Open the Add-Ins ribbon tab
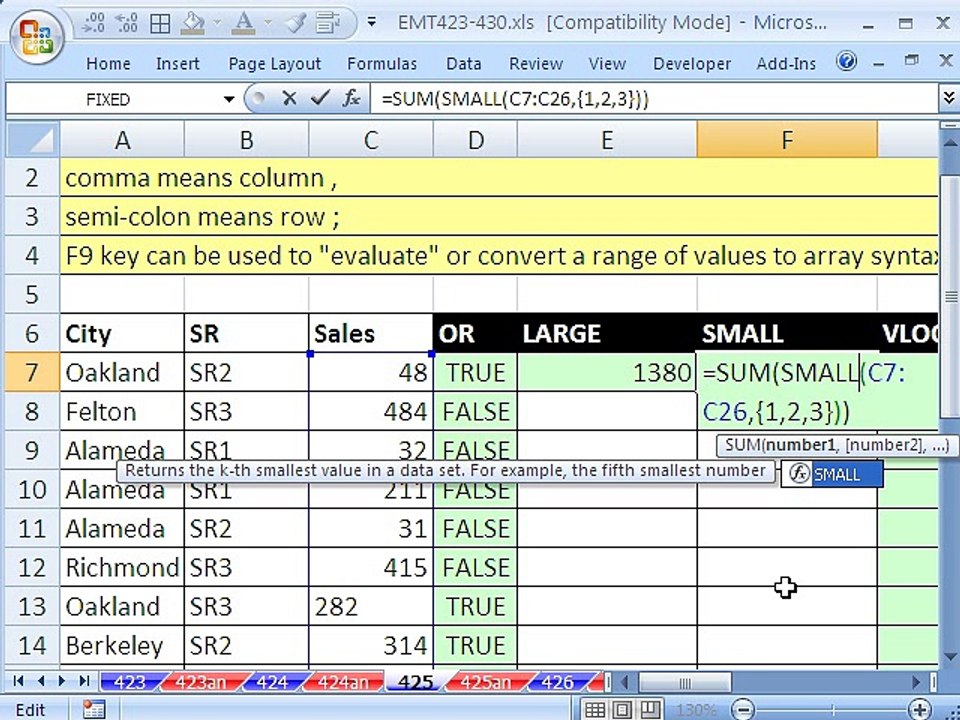960x720 pixels. [786, 64]
